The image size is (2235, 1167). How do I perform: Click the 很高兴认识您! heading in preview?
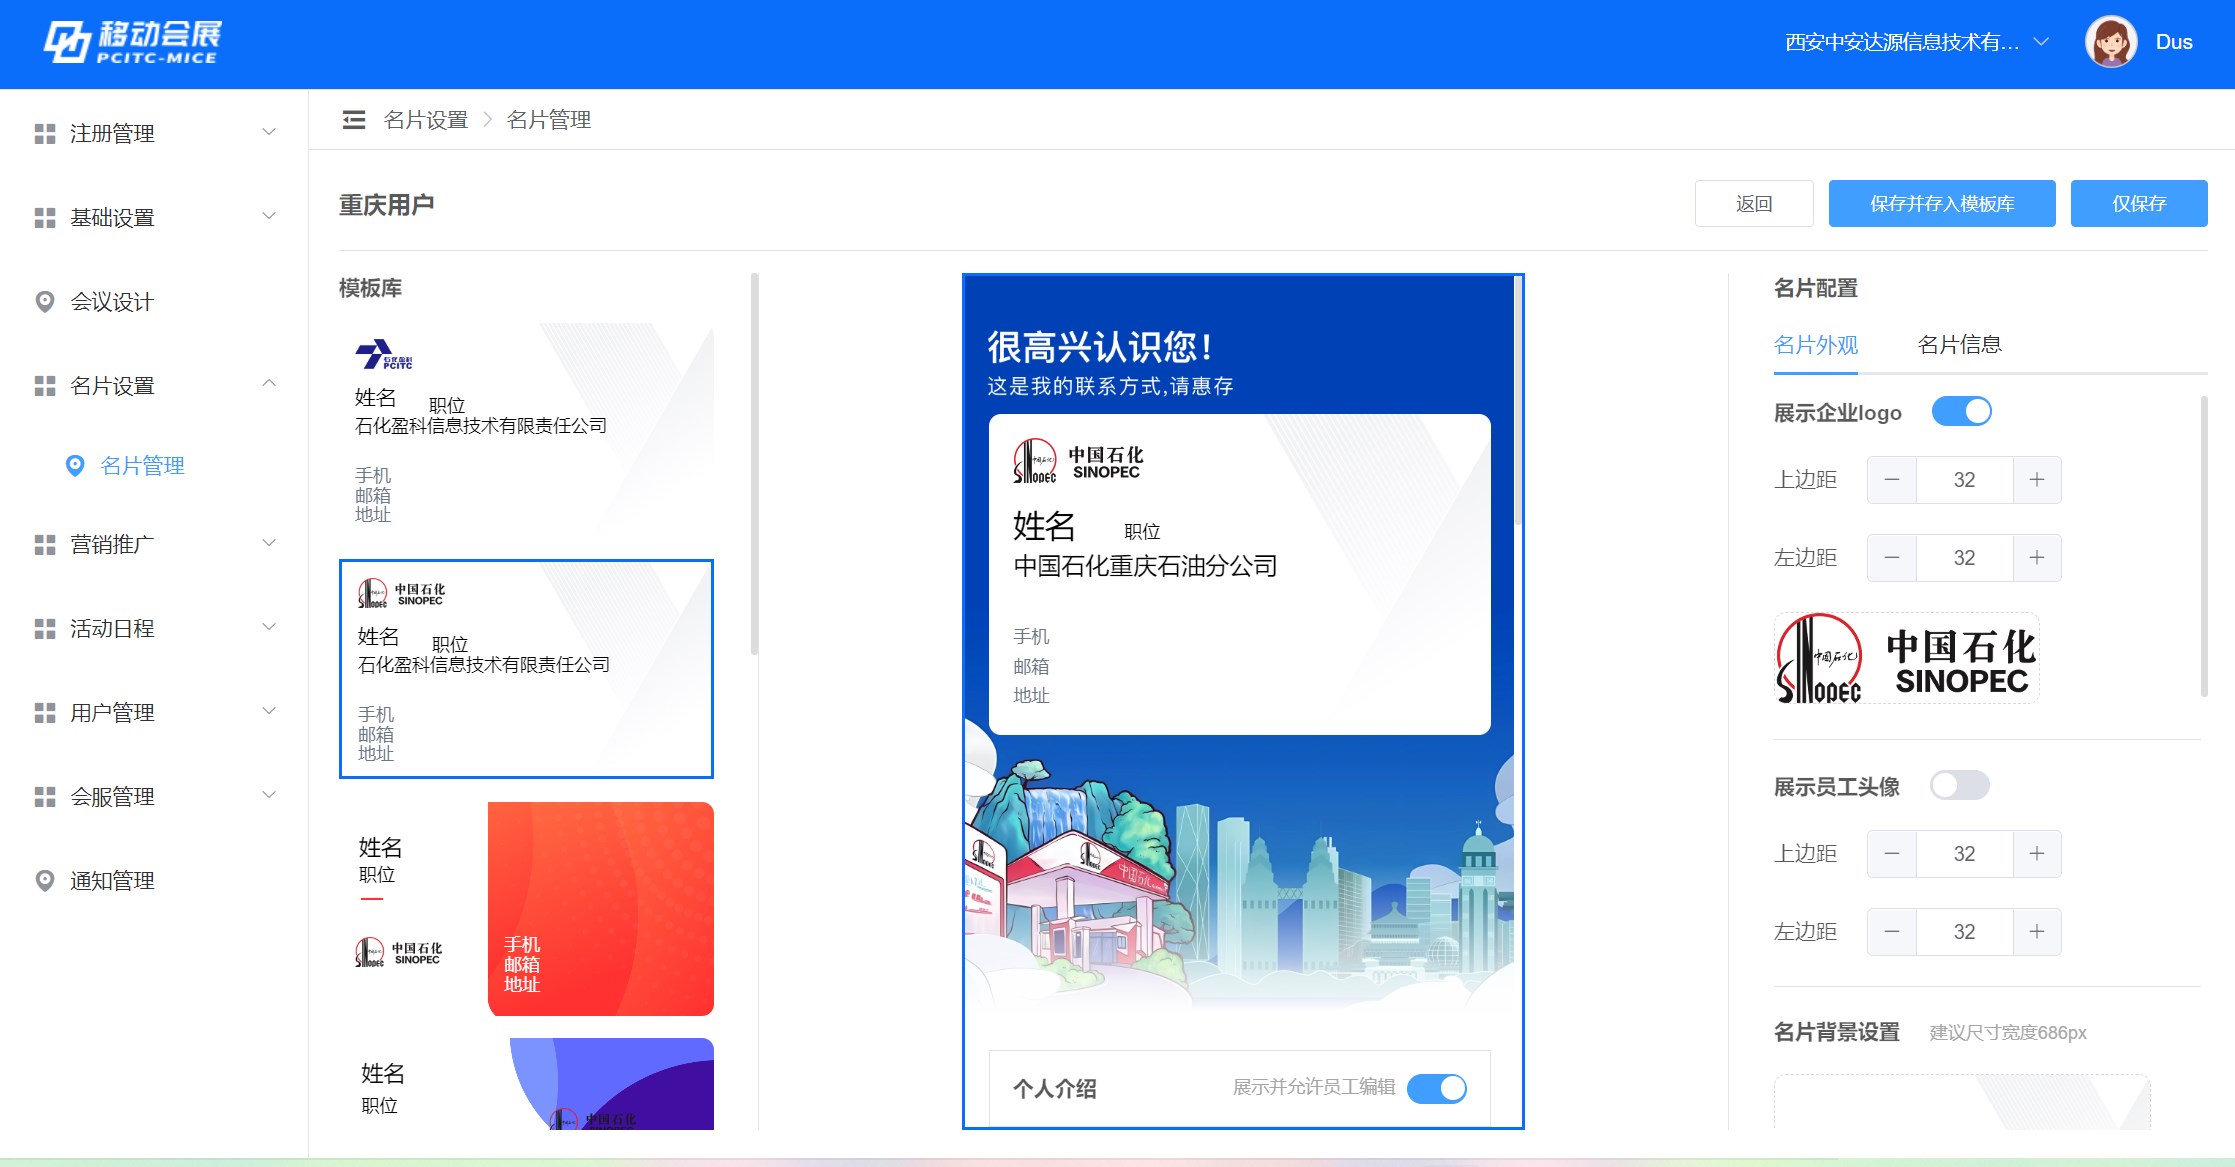click(x=1101, y=346)
